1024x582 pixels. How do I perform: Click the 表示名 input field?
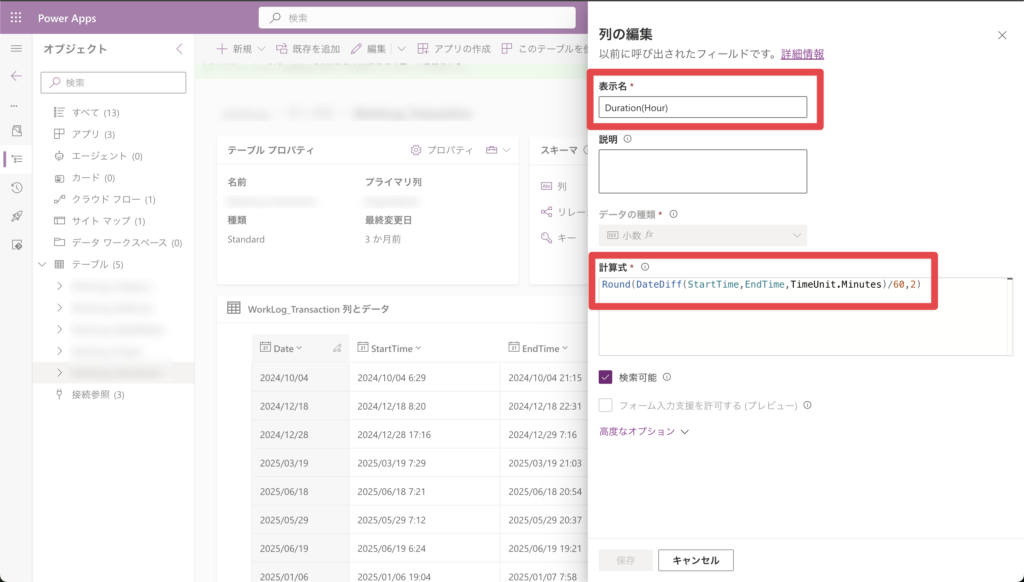[702, 107]
